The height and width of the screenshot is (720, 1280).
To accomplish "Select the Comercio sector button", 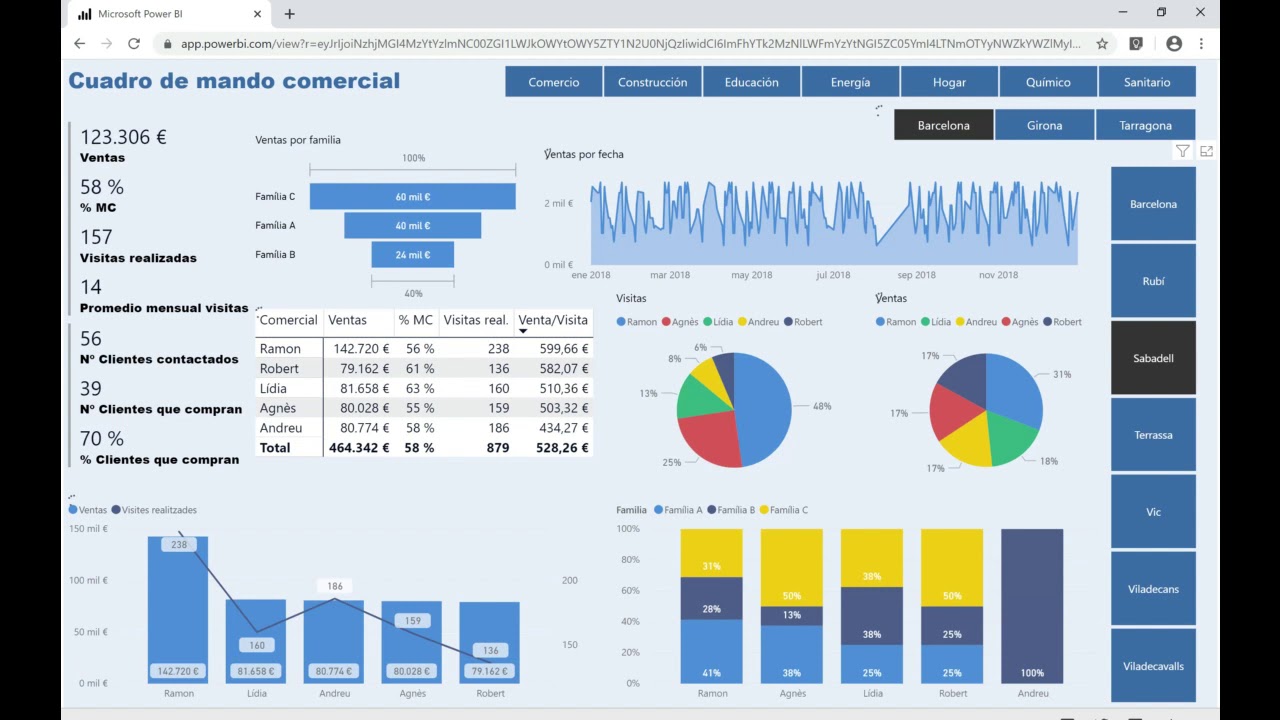I will pos(554,82).
